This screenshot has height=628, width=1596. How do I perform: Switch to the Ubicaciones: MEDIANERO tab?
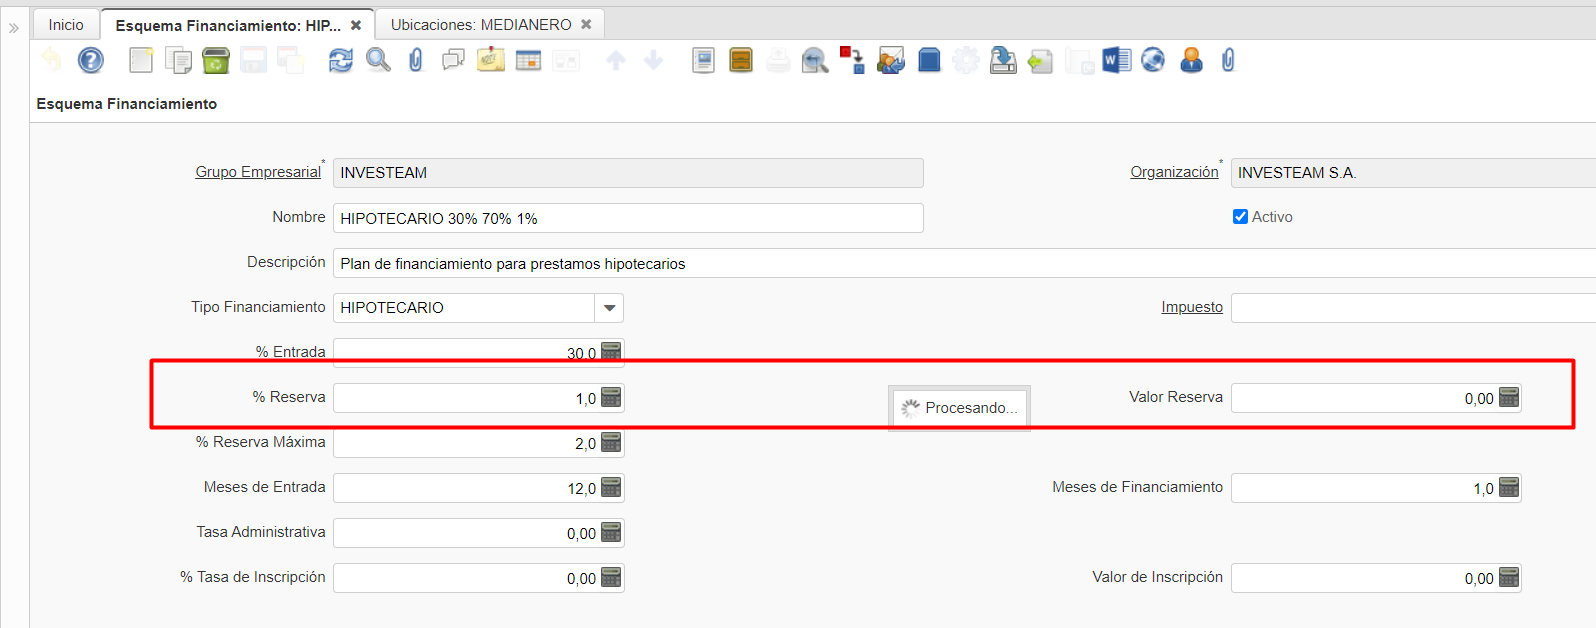(x=481, y=25)
